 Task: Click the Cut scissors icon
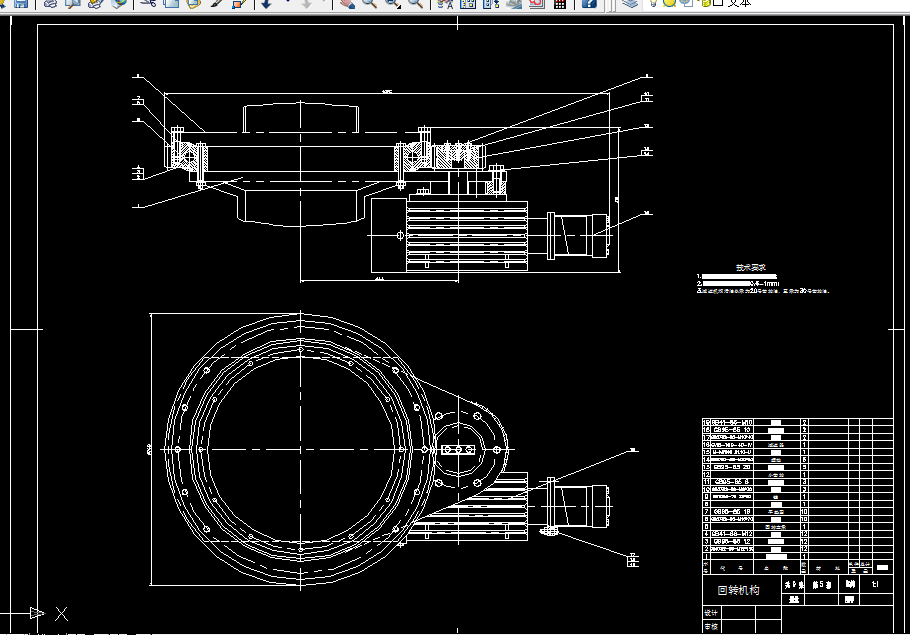coord(149,3)
